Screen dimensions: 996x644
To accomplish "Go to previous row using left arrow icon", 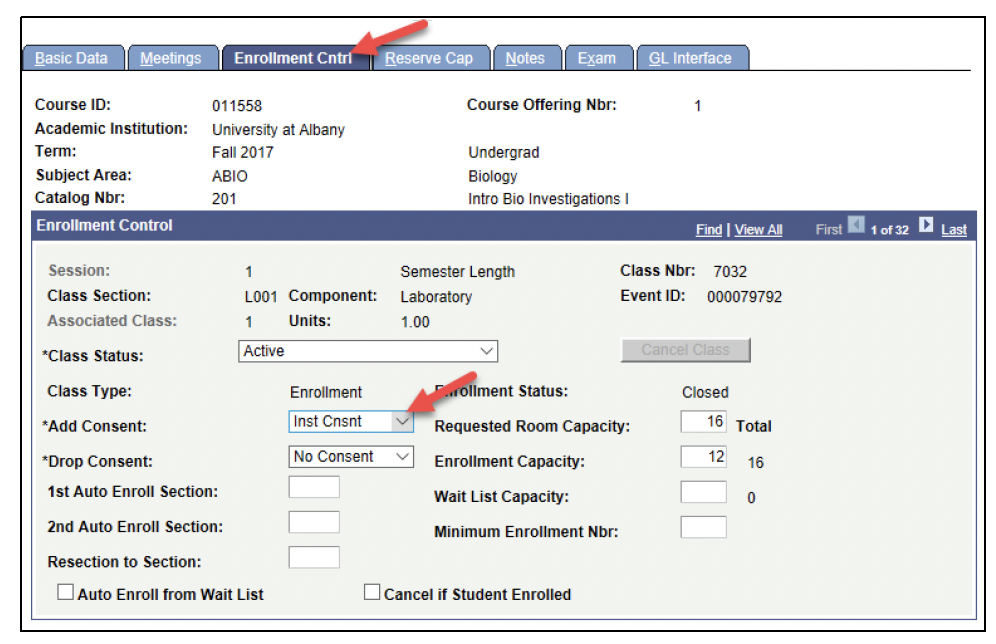I will [x=856, y=228].
